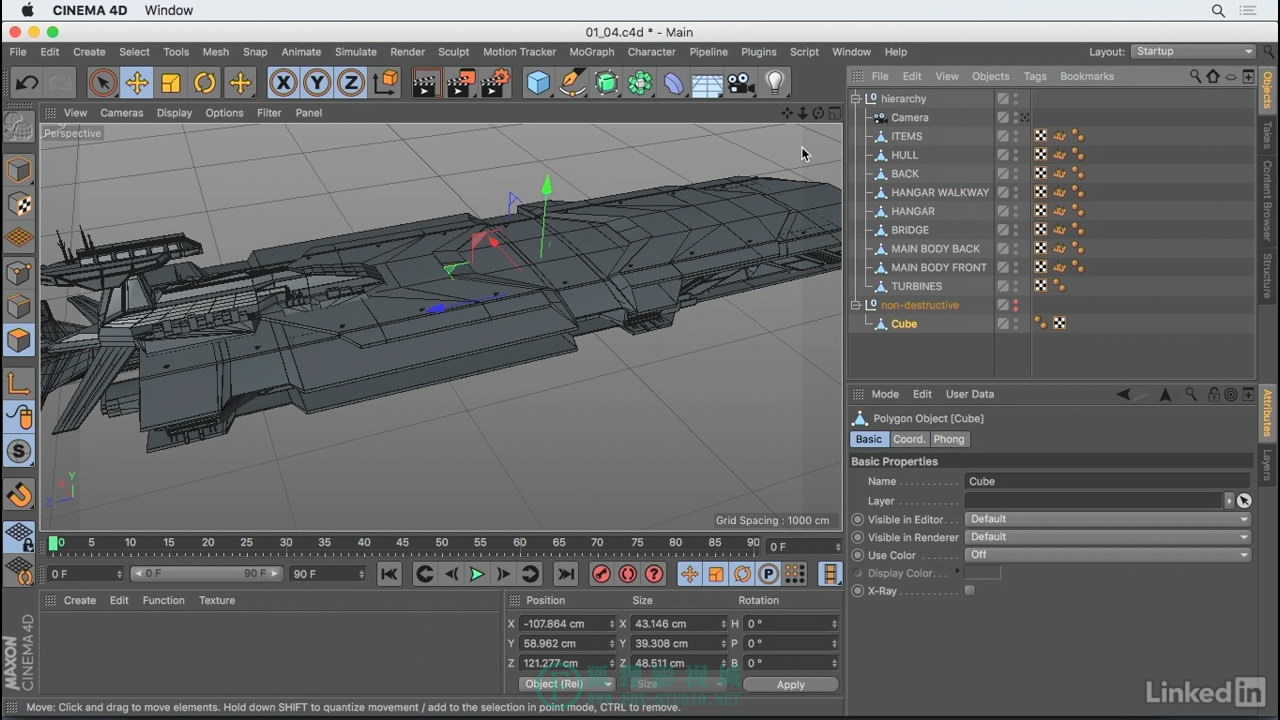Image resolution: width=1280 pixels, height=720 pixels.
Task: Switch to the Phong tab
Action: [x=949, y=439]
